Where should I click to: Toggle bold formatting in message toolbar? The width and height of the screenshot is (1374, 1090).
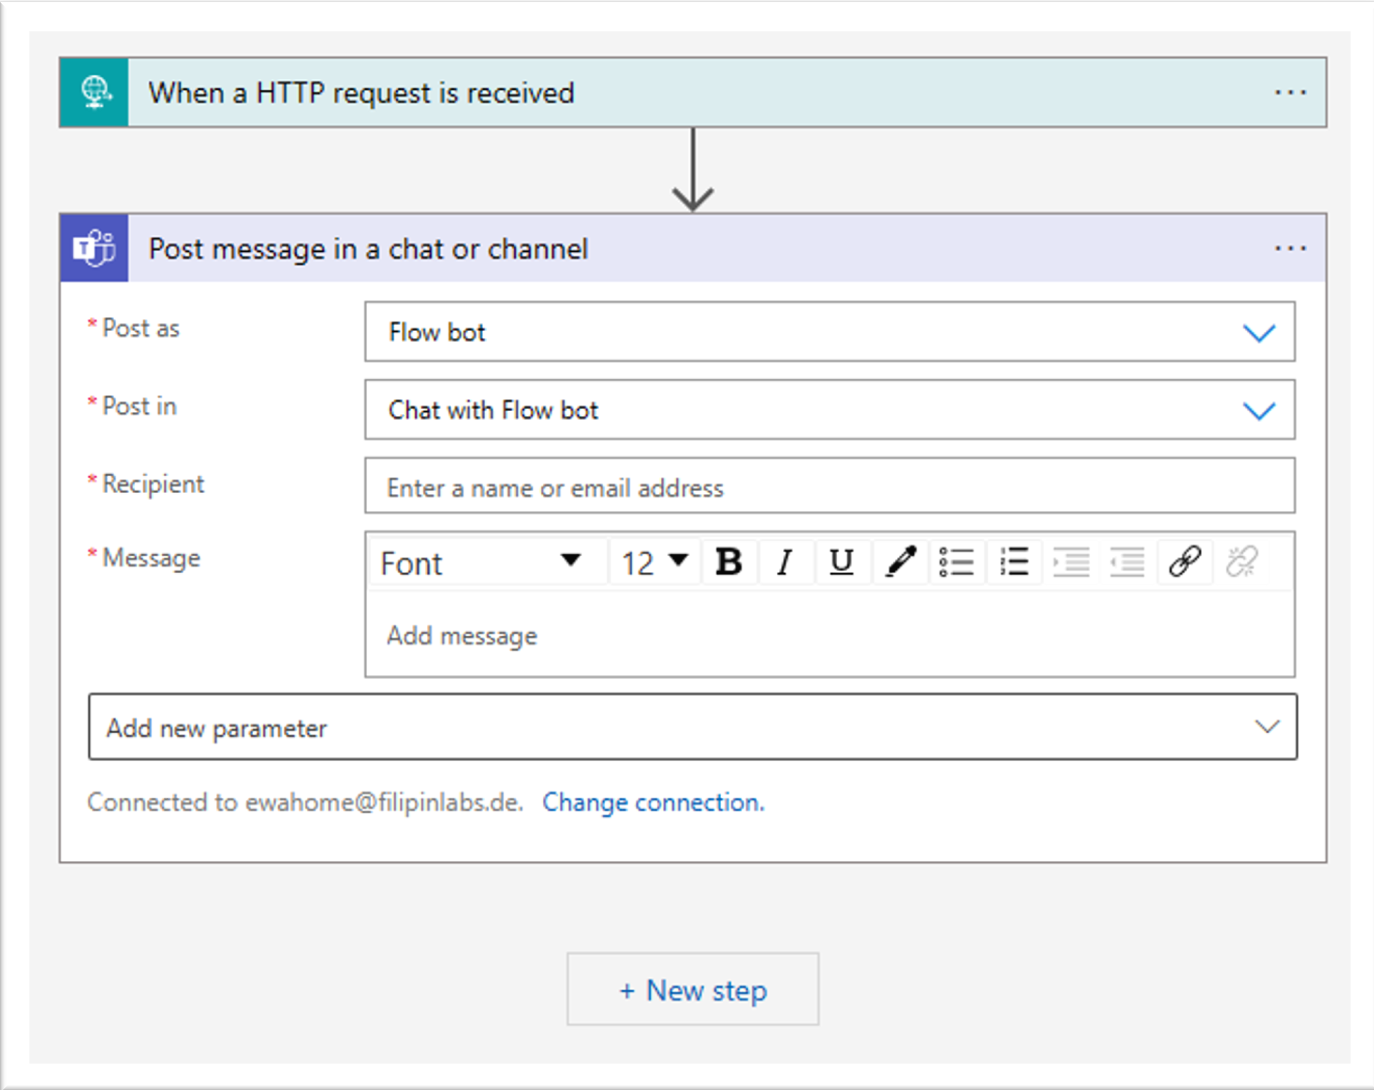tap(729, 563)
